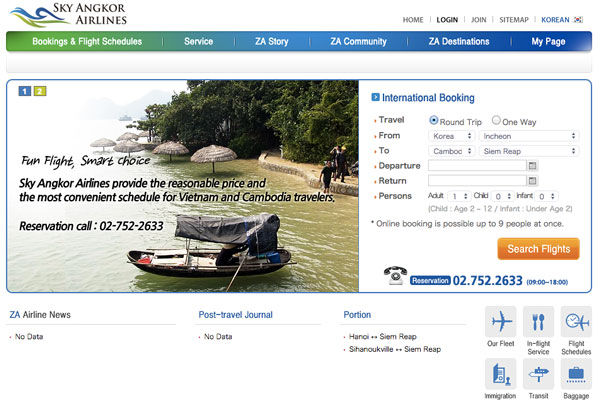Go to the HOME link

coord(413,20)
